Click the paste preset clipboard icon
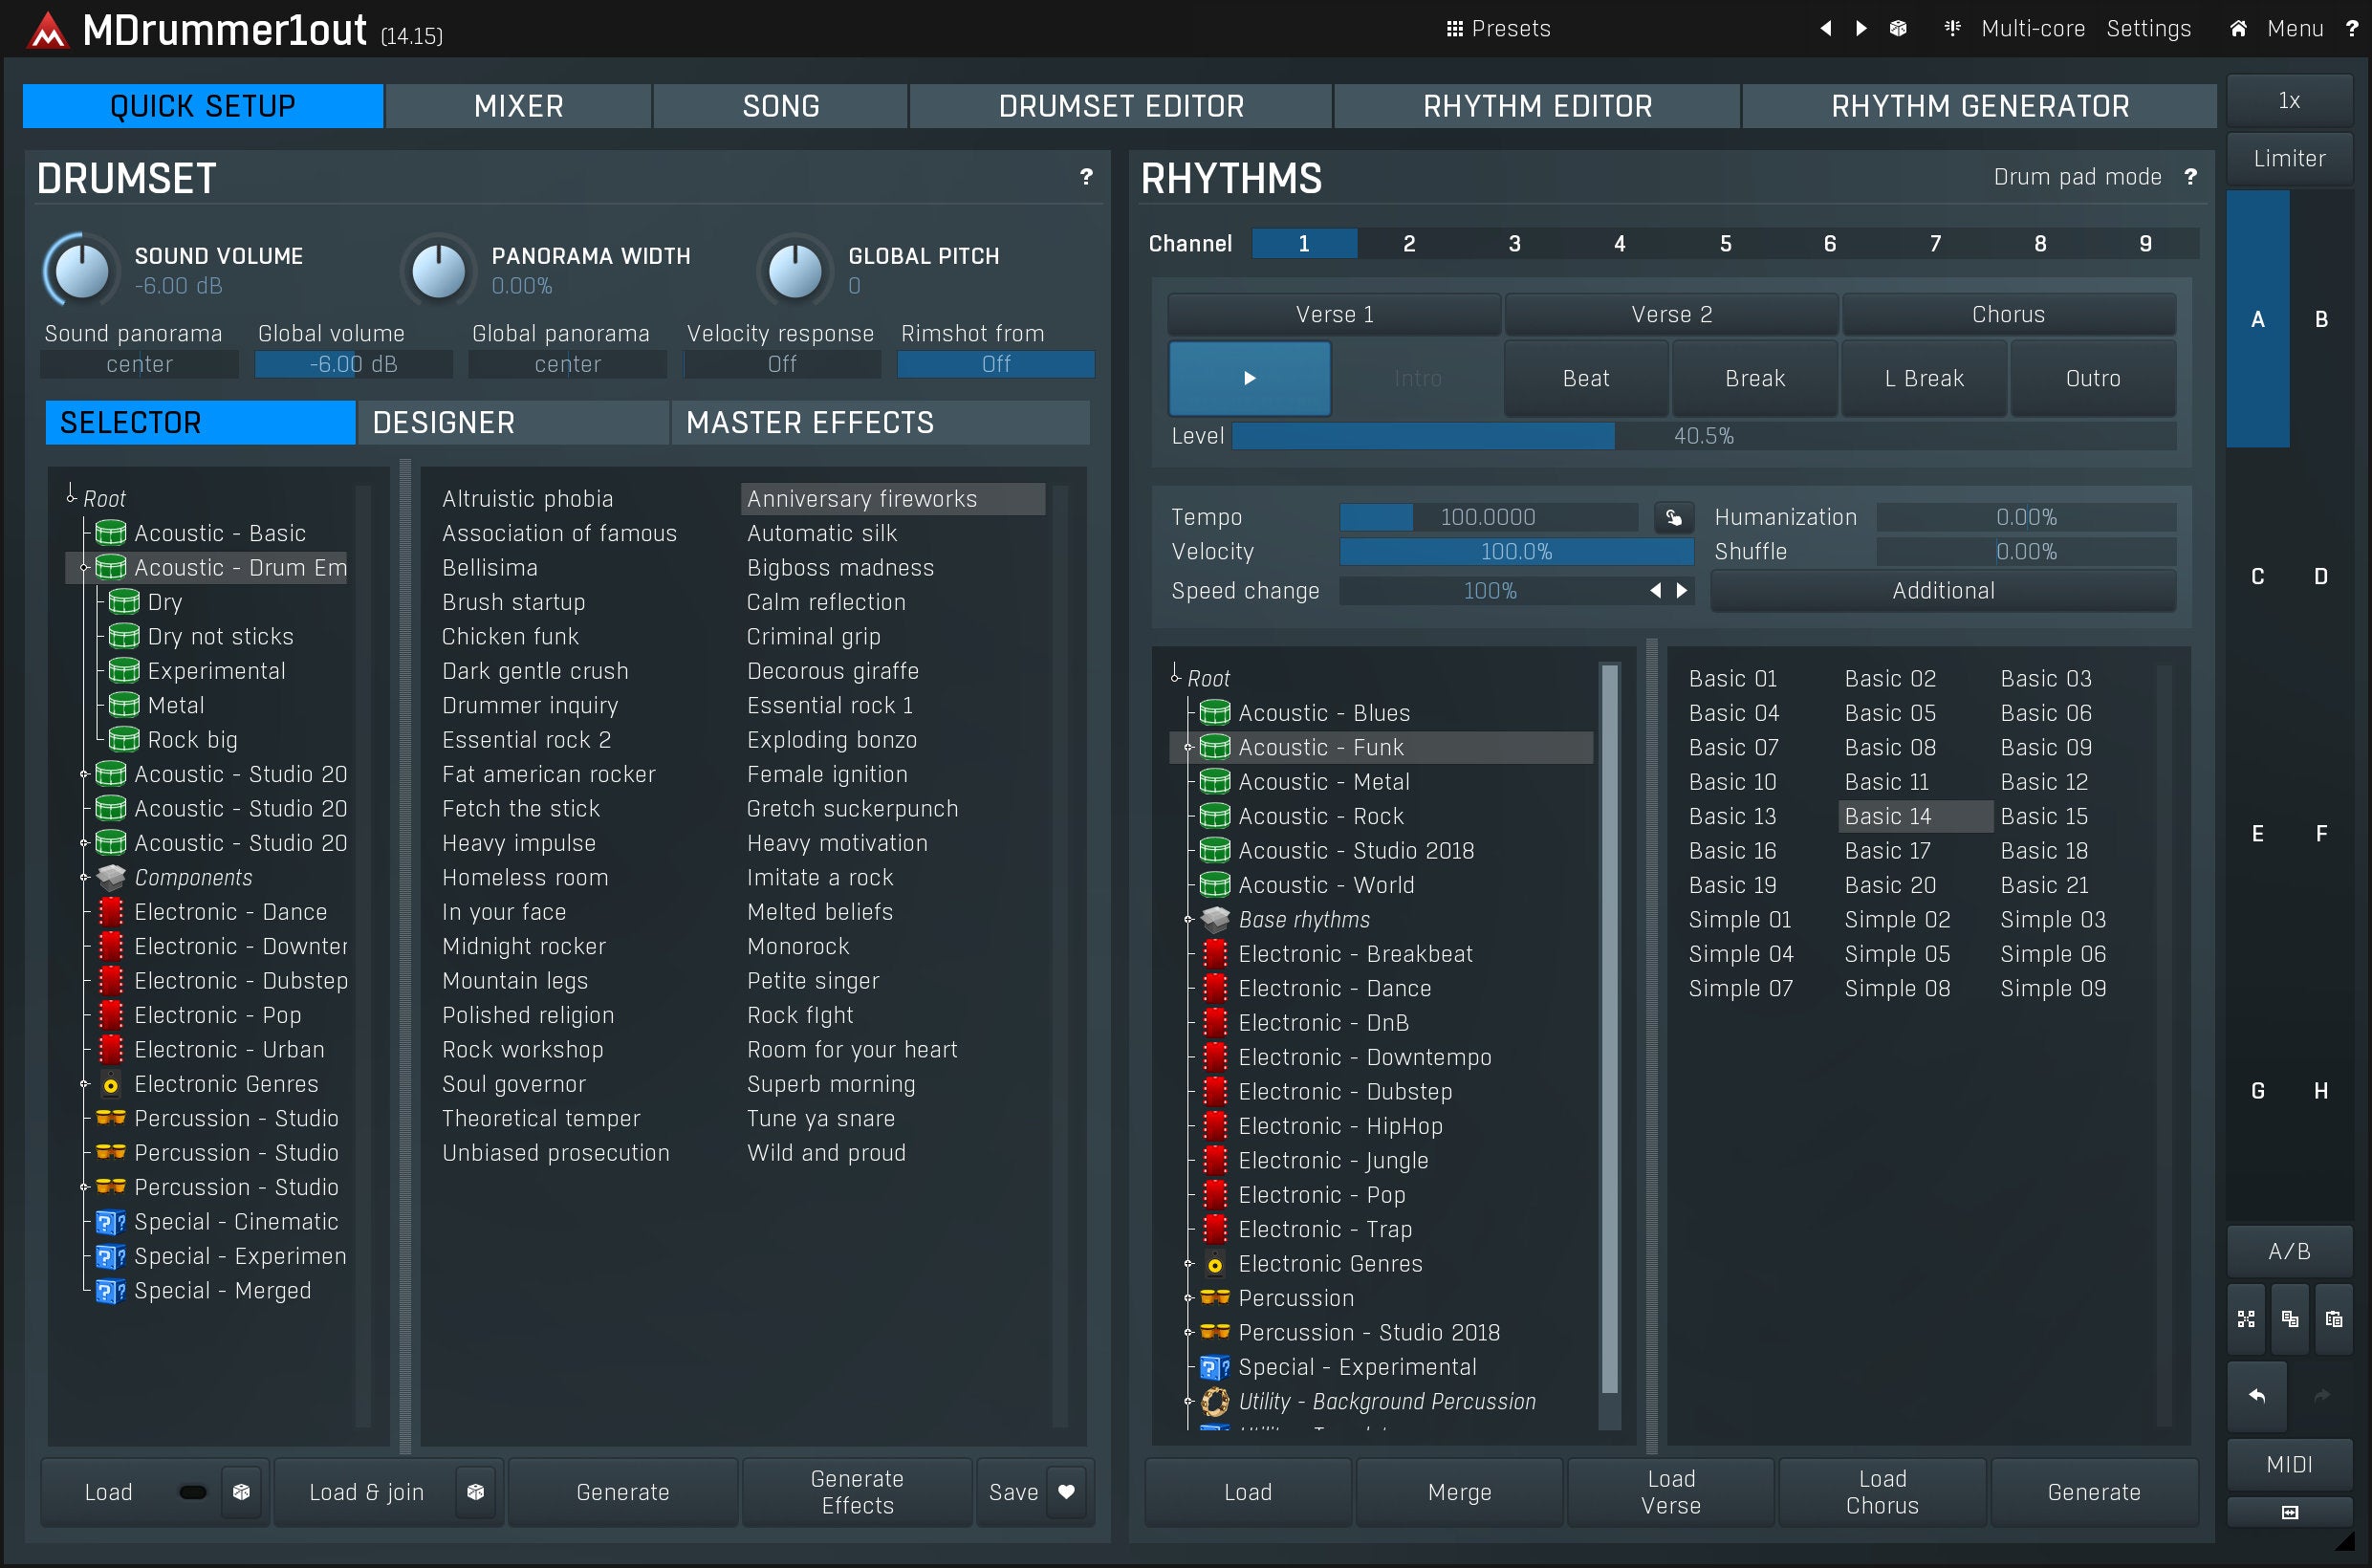The image size is (2372, 1568). 2333,1319
